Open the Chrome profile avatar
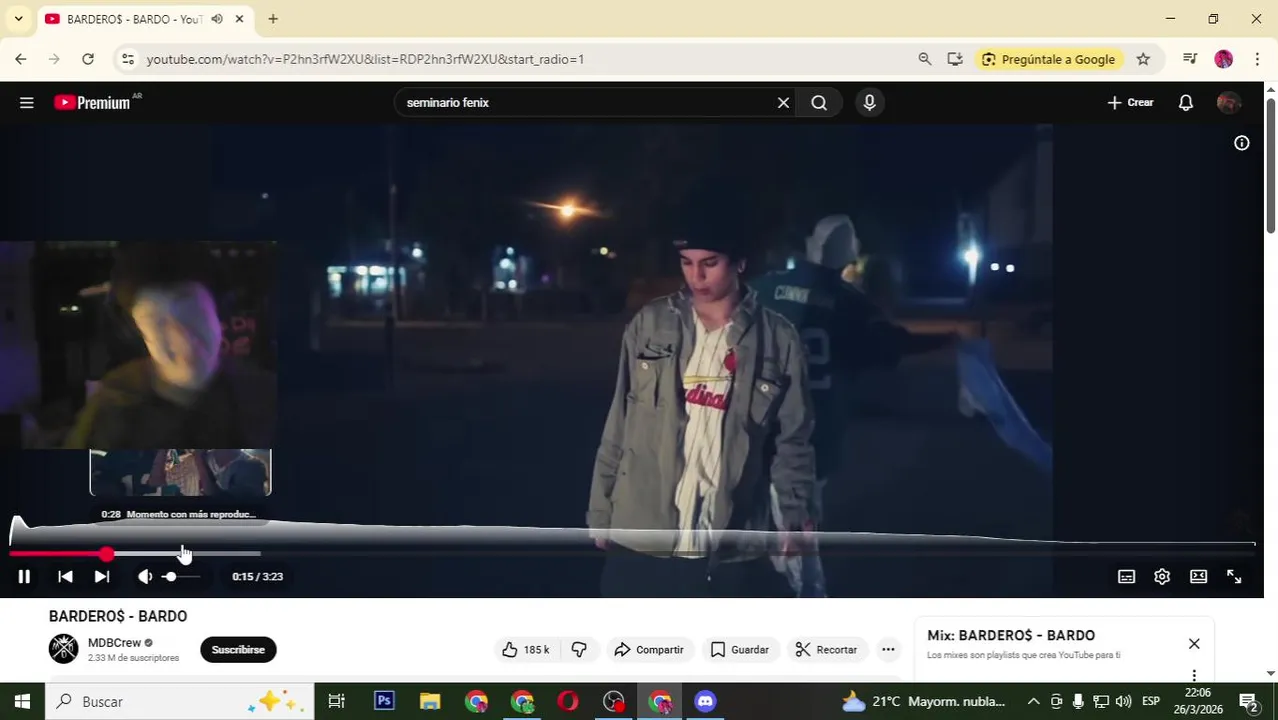 pyautogui.click(x=1223, y=59)
